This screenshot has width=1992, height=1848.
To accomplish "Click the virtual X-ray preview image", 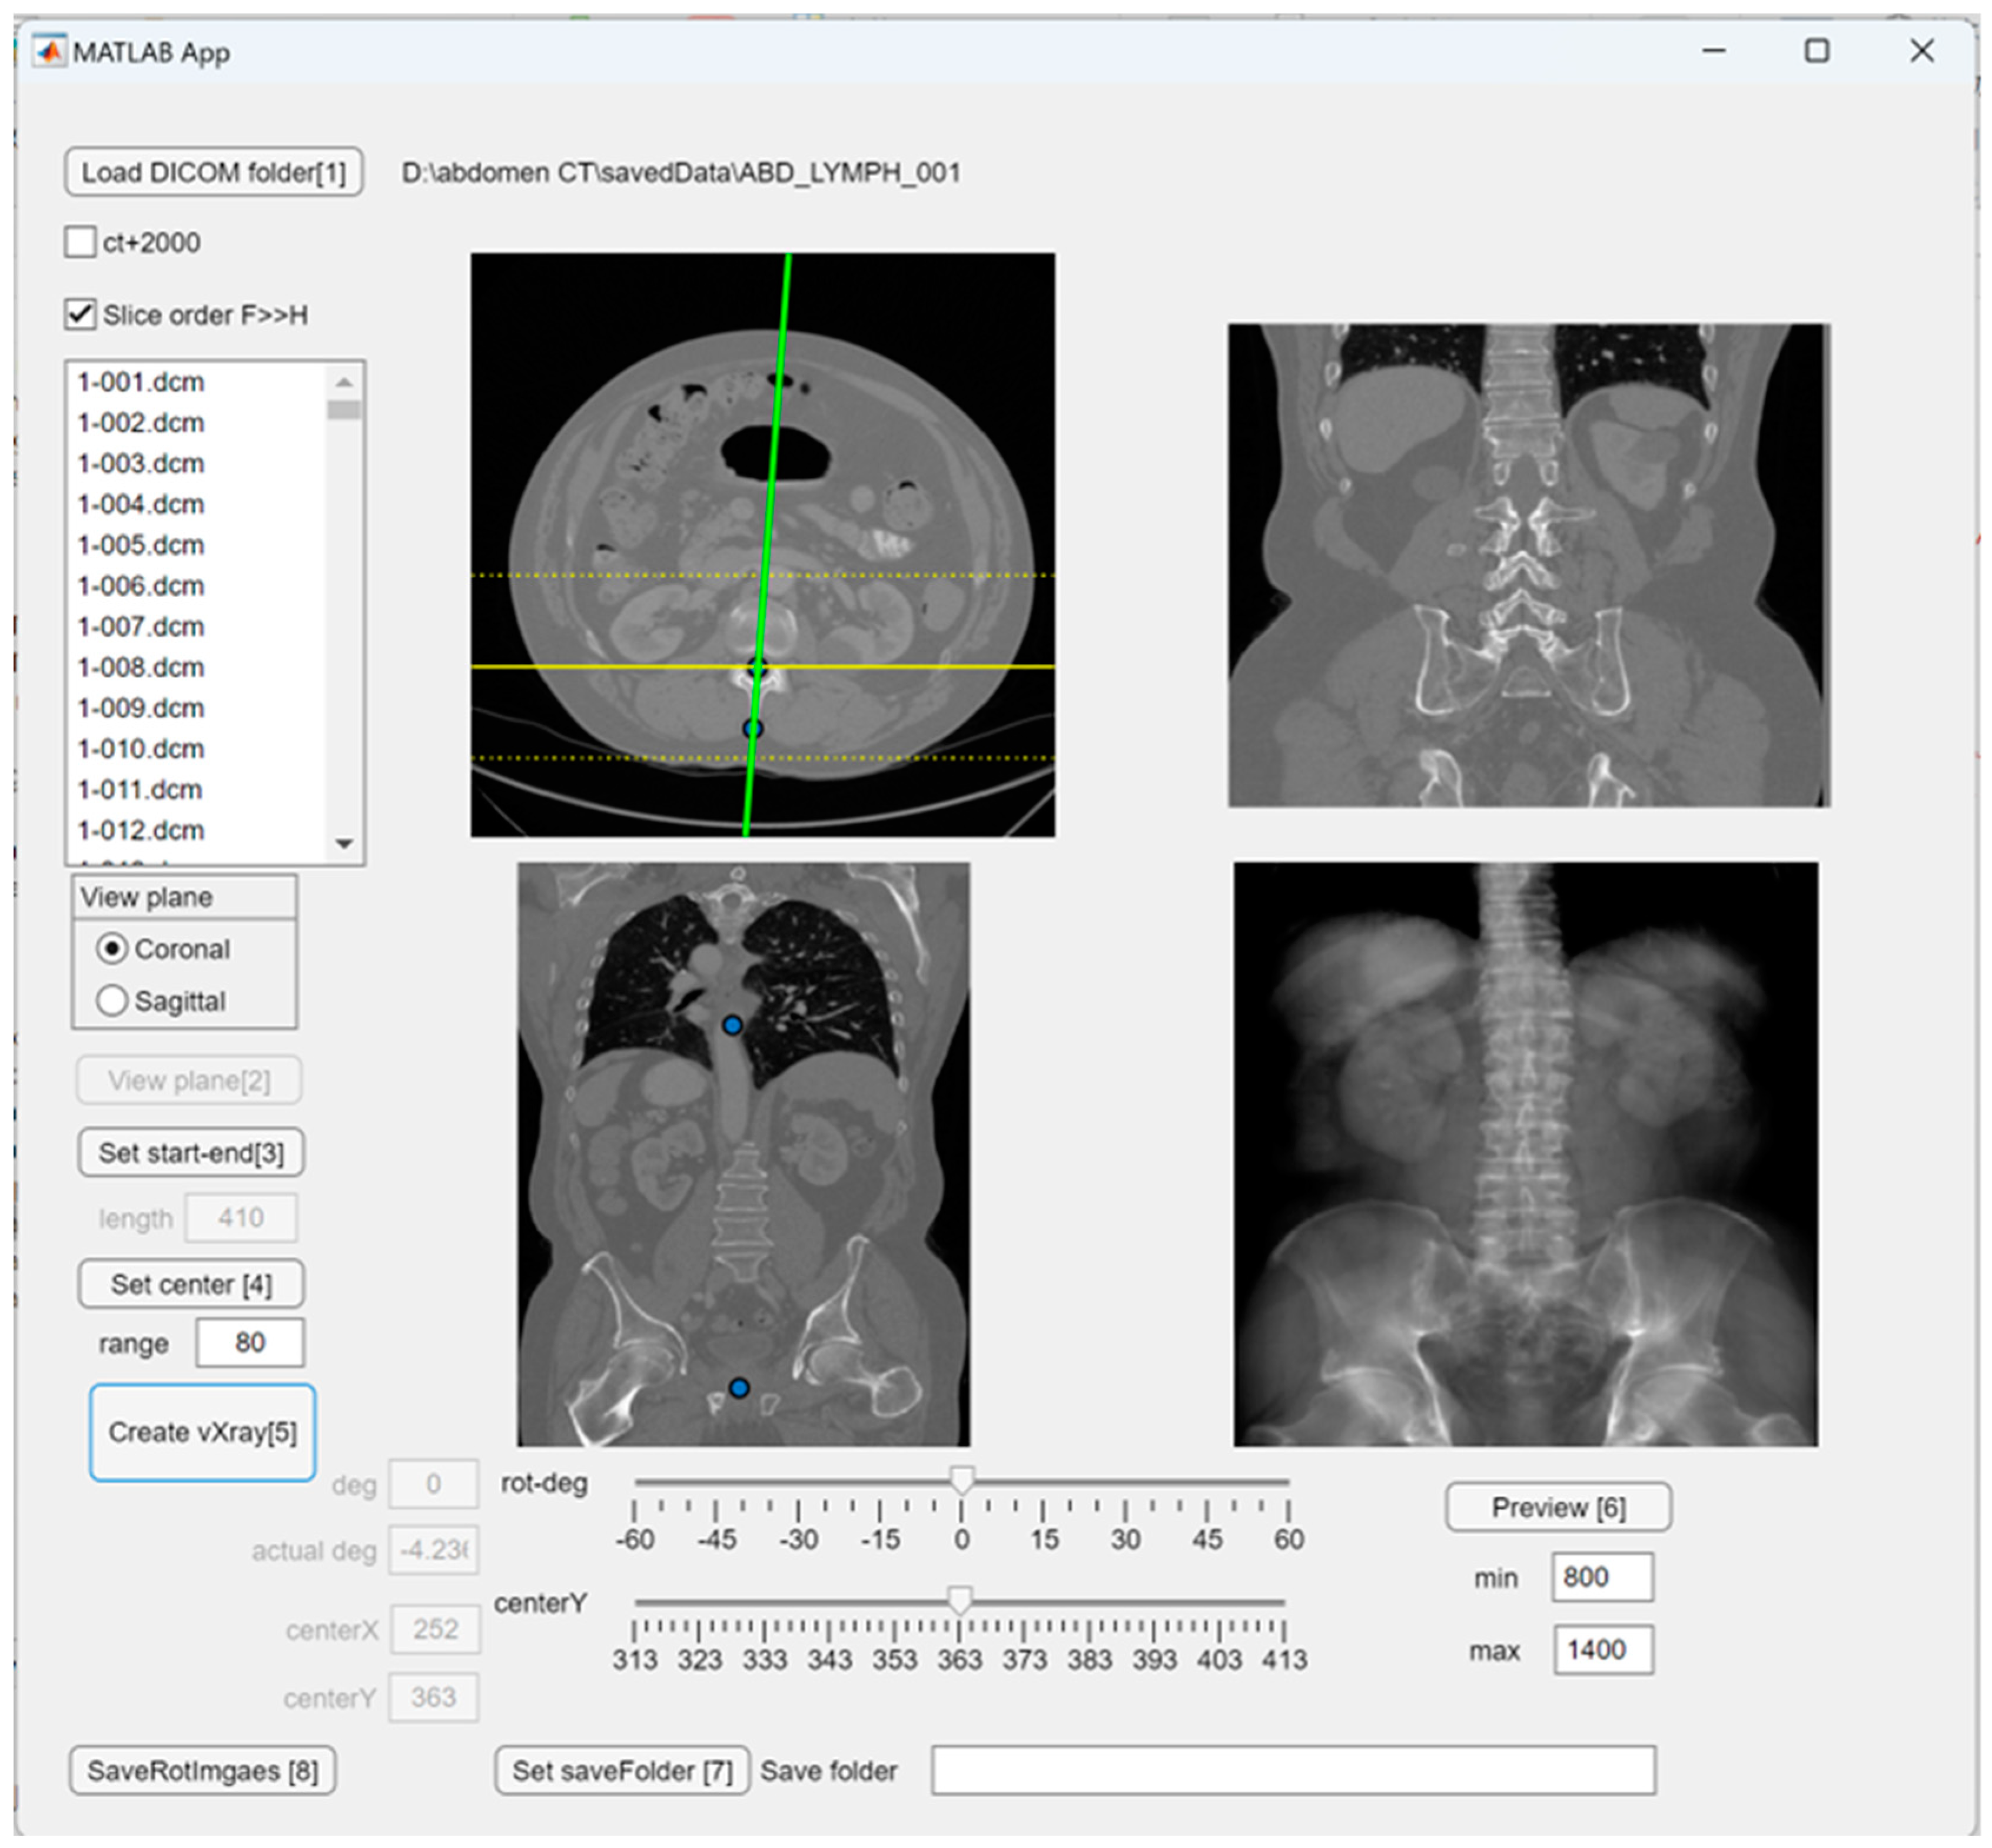I will coord(1525,1154).
